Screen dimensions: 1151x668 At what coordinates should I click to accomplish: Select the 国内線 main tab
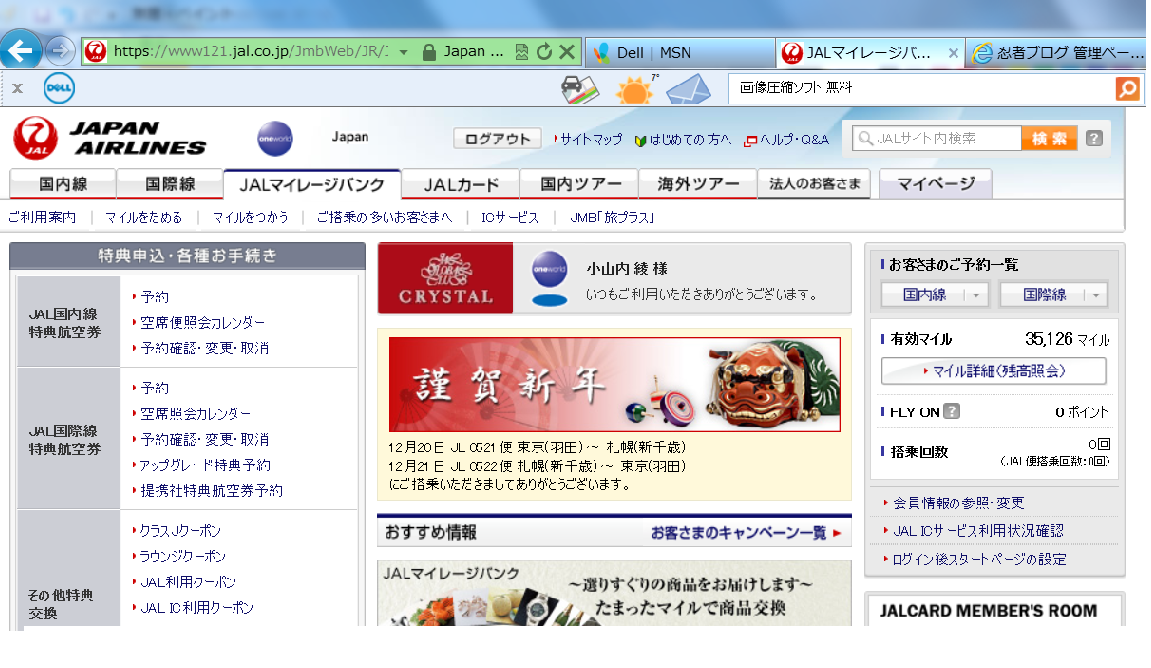click(x=62, y=184)
